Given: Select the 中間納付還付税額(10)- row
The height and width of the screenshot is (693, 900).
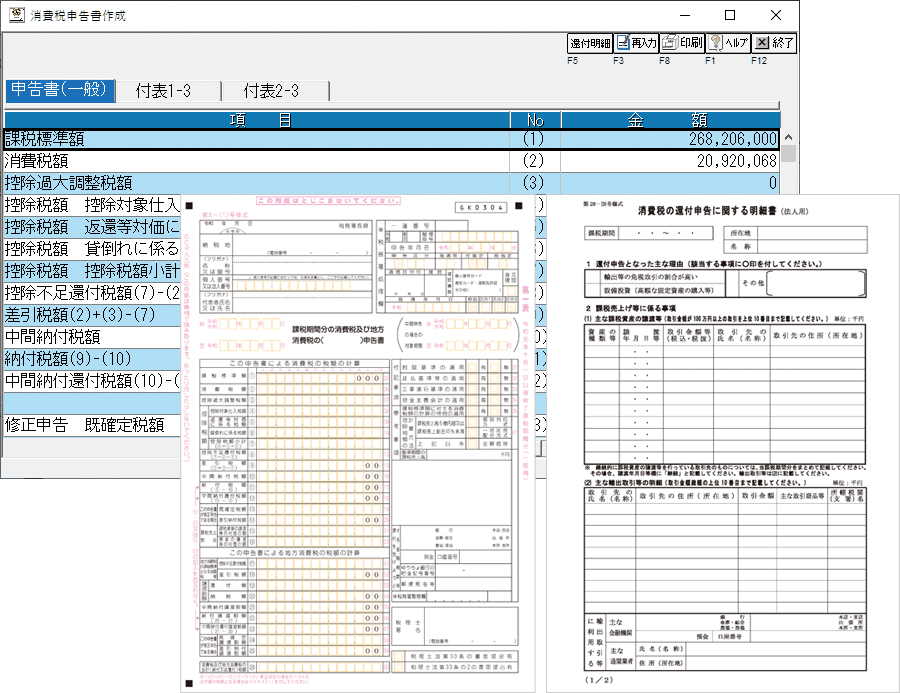Looking at the screenshot, I should (x=92, y=381).
